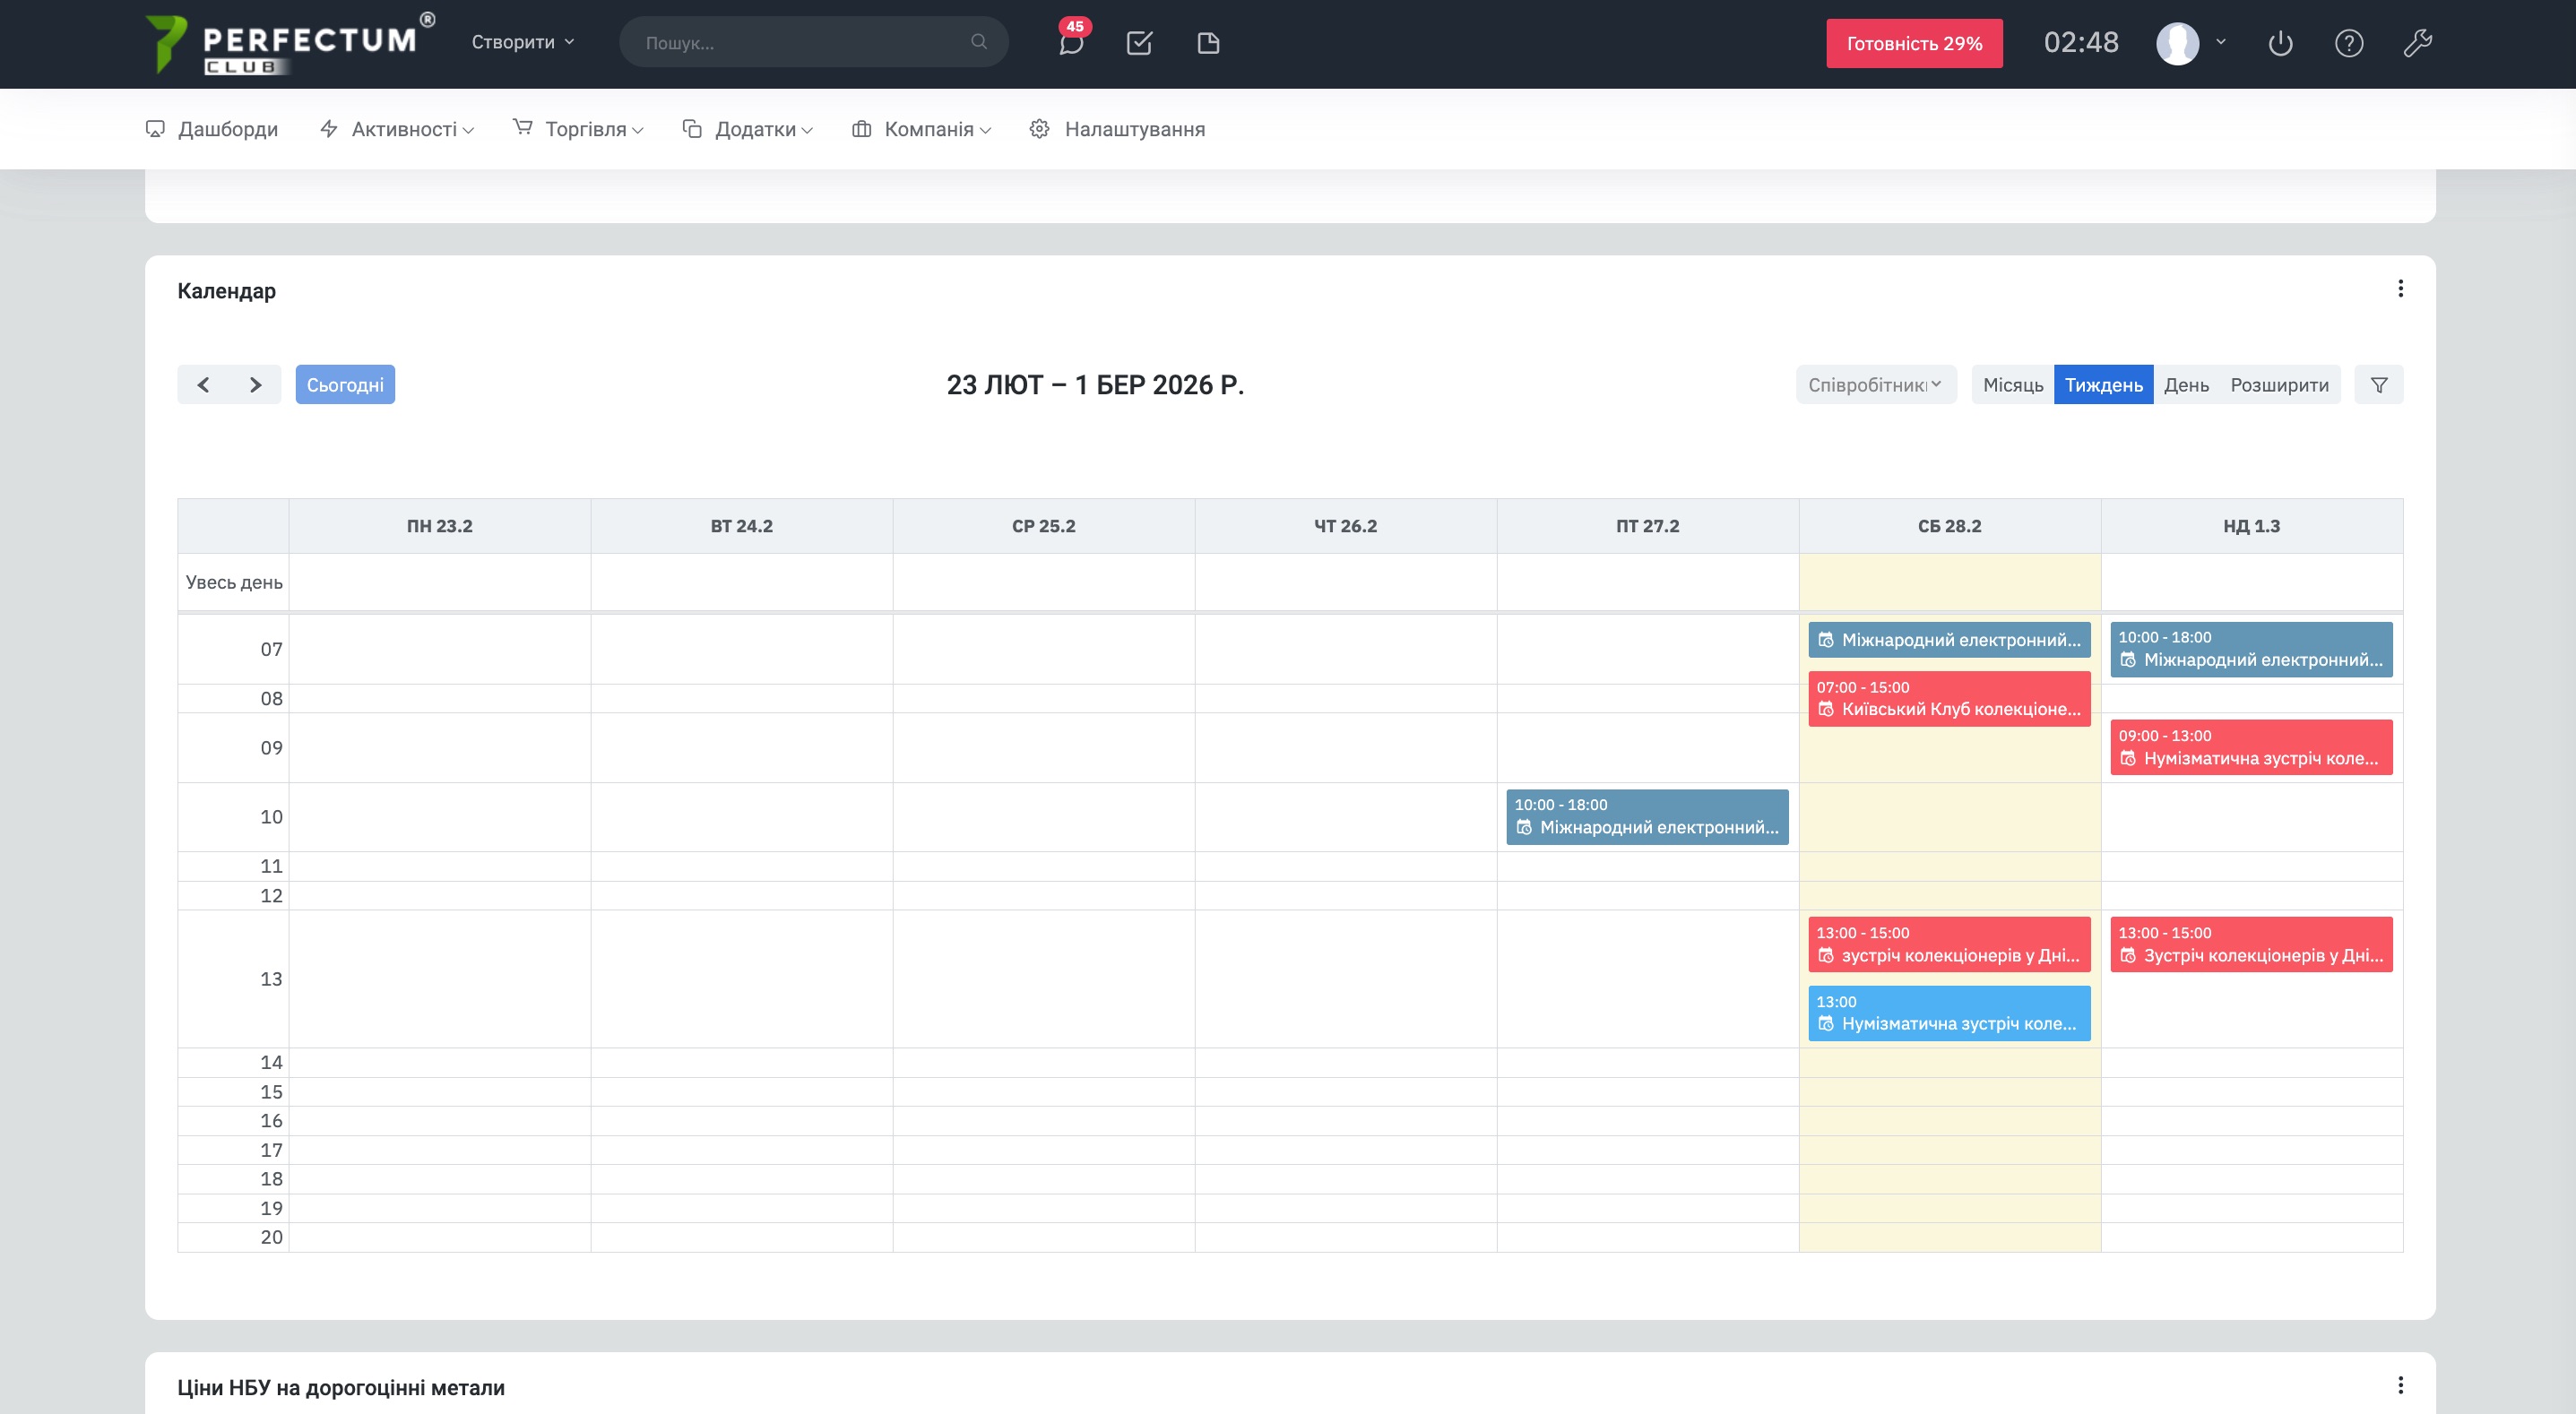
Task: Click the notes document icon in header
Action: (1208, 43)
